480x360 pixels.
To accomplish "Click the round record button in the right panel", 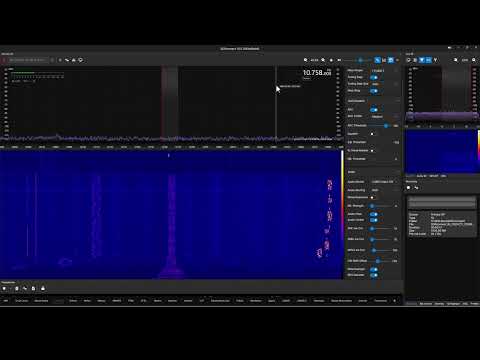I will click(409, 188).
